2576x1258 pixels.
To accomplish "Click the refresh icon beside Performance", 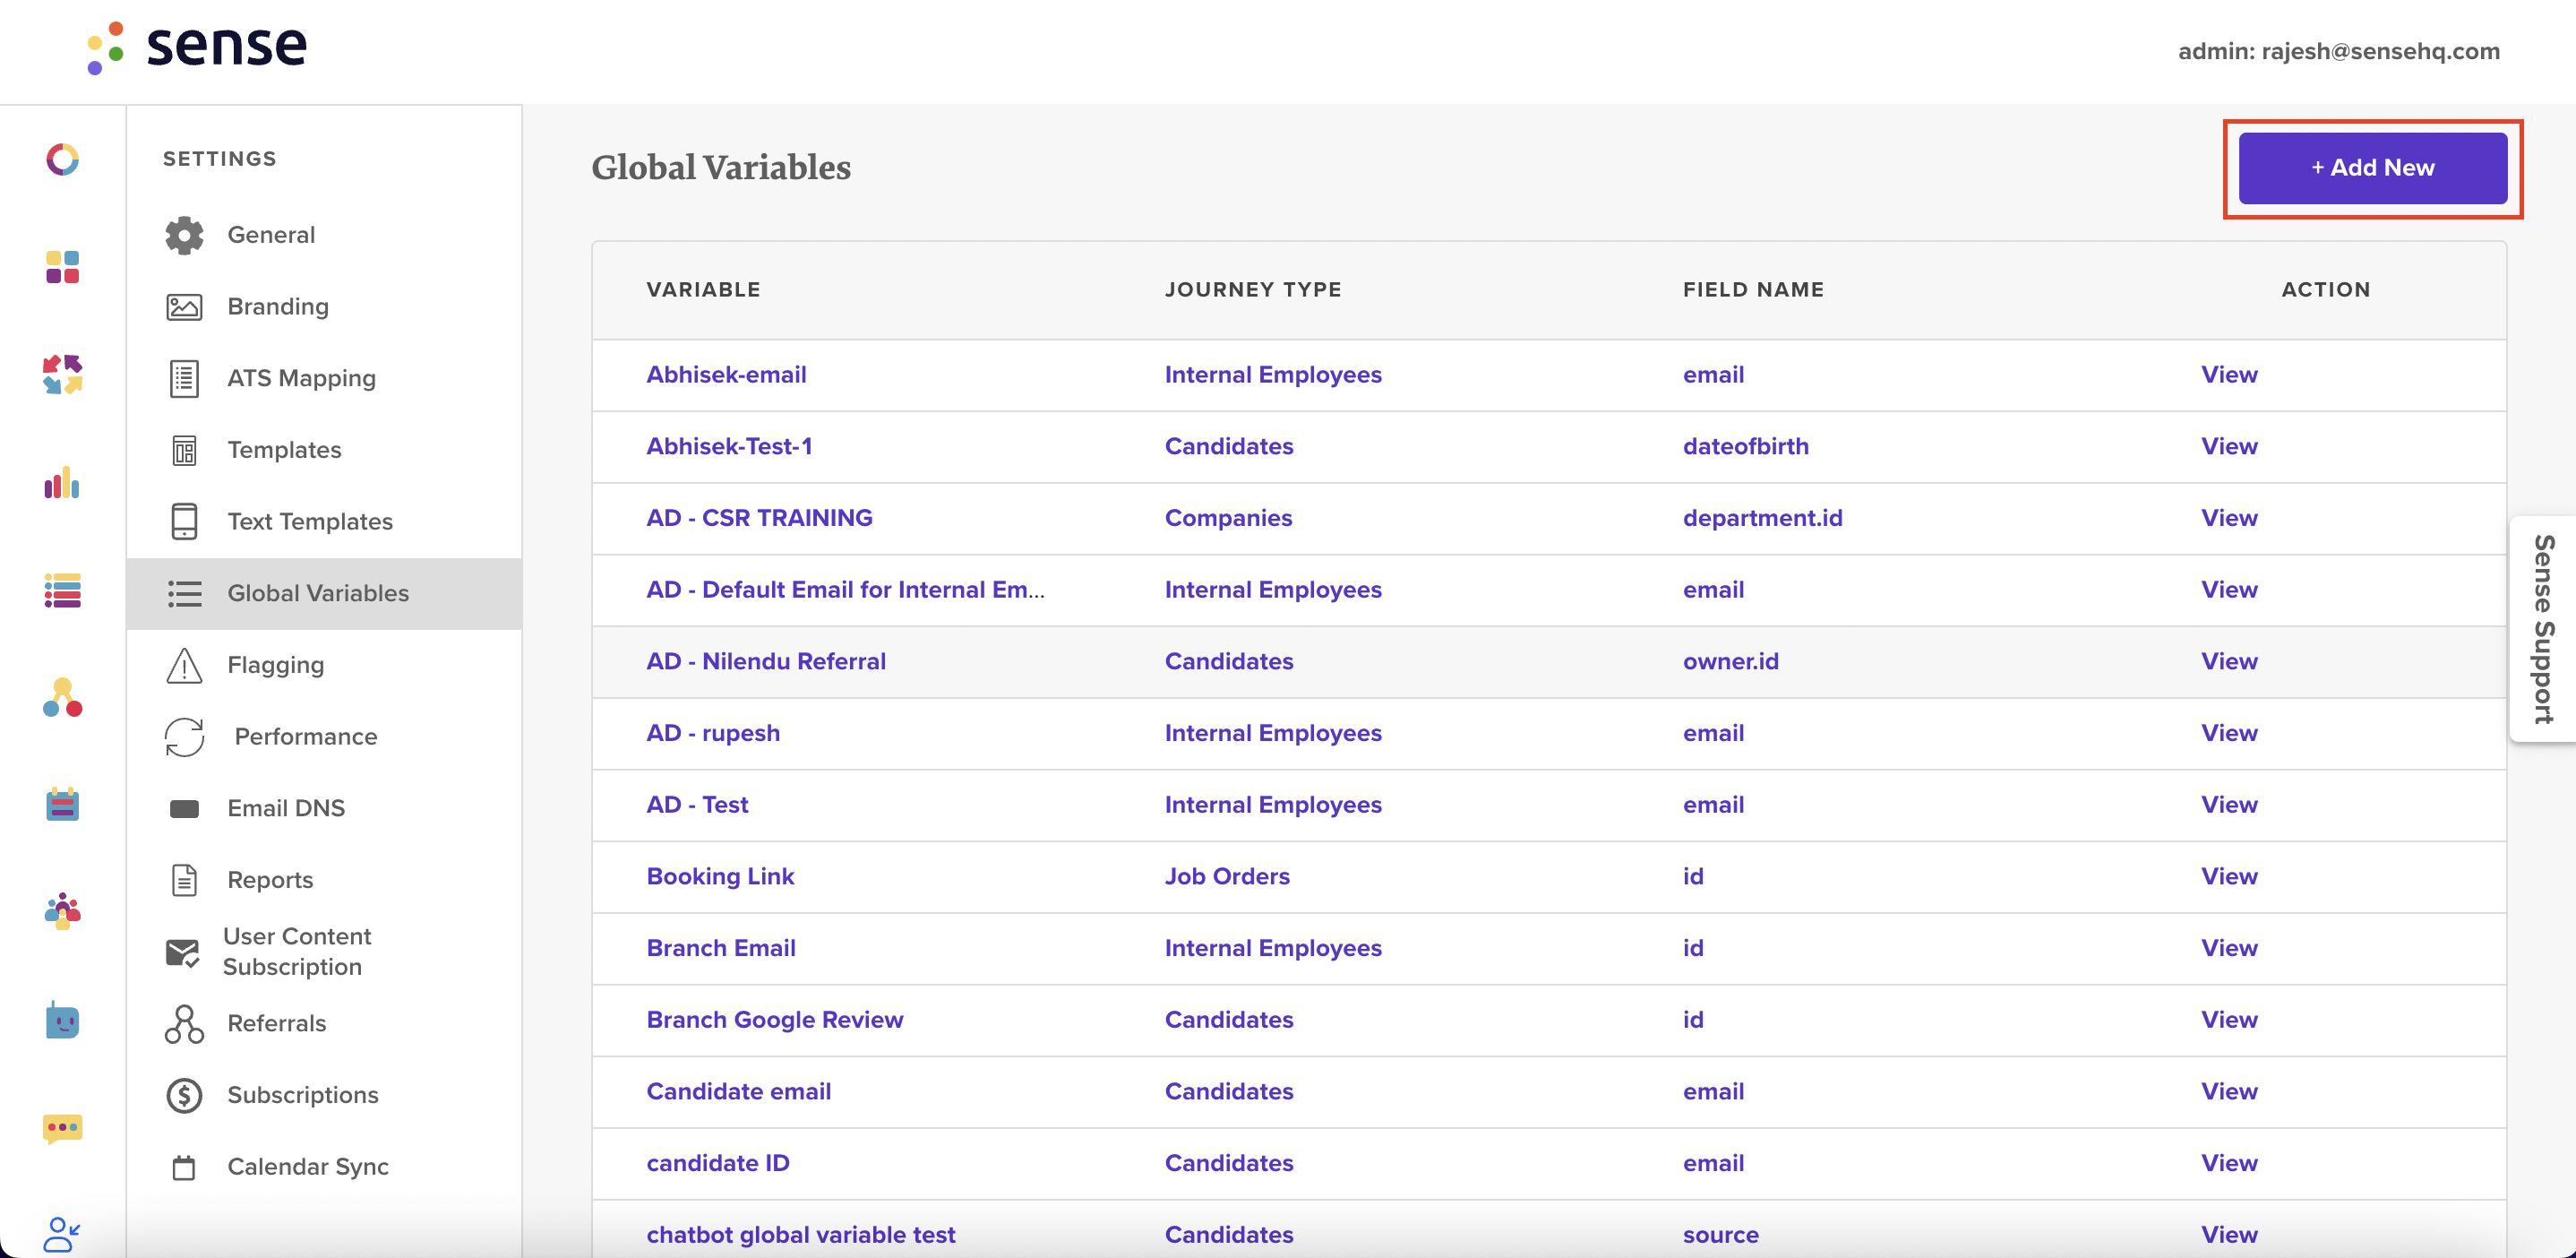I will click(184, 737).
